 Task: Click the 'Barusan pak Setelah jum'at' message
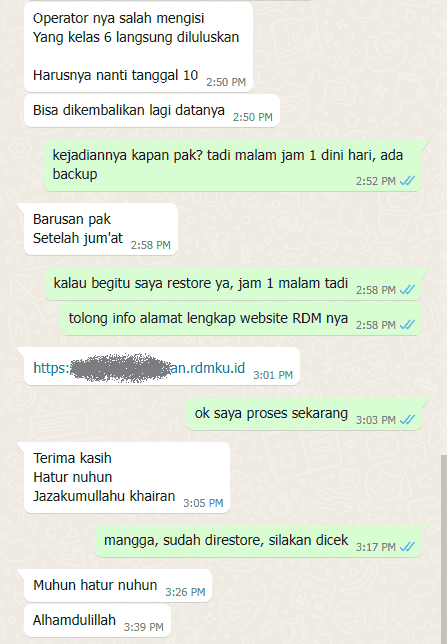pos(101,229)
